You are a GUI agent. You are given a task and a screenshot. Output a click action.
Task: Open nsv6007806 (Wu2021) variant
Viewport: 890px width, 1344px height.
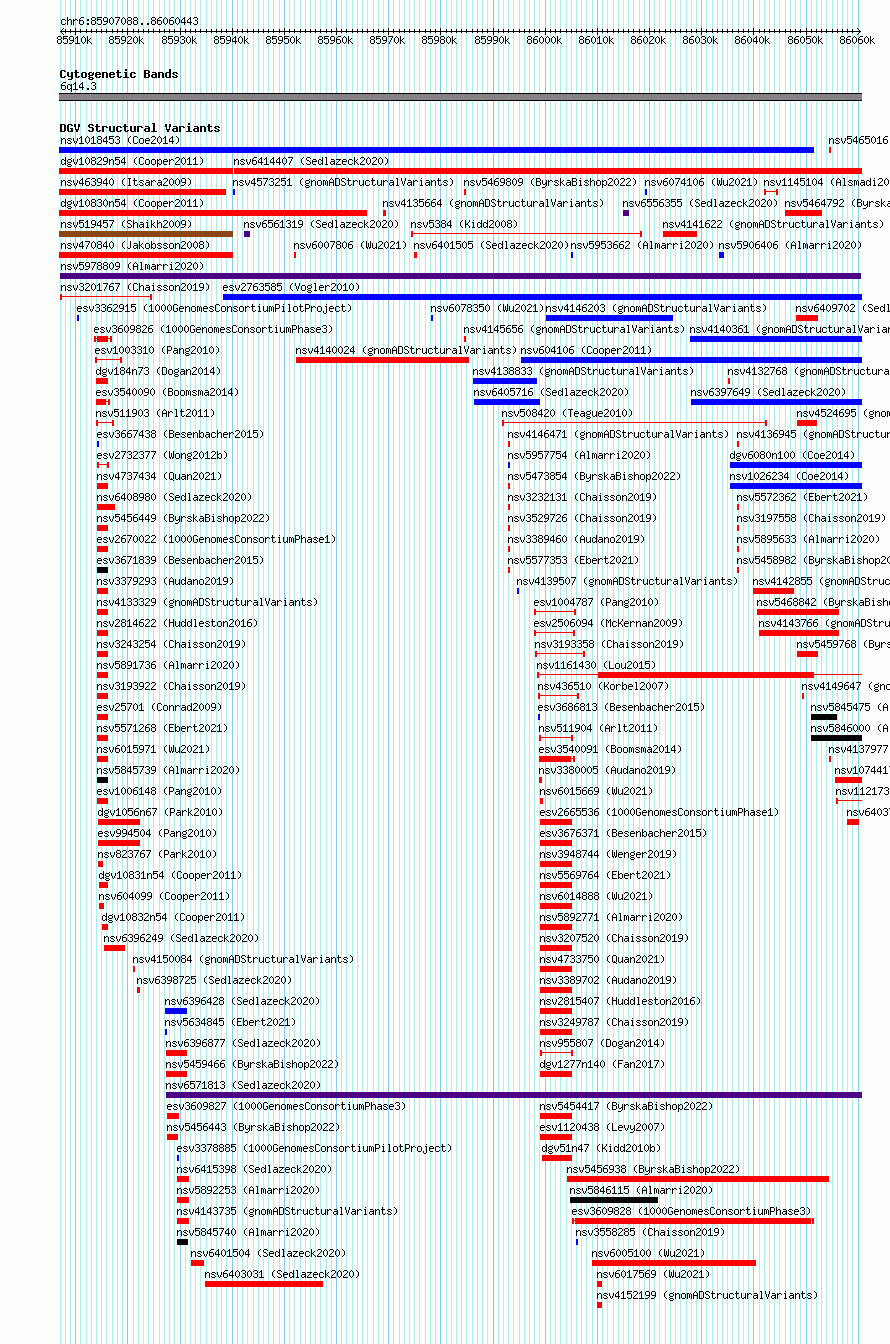coord(350,245)
